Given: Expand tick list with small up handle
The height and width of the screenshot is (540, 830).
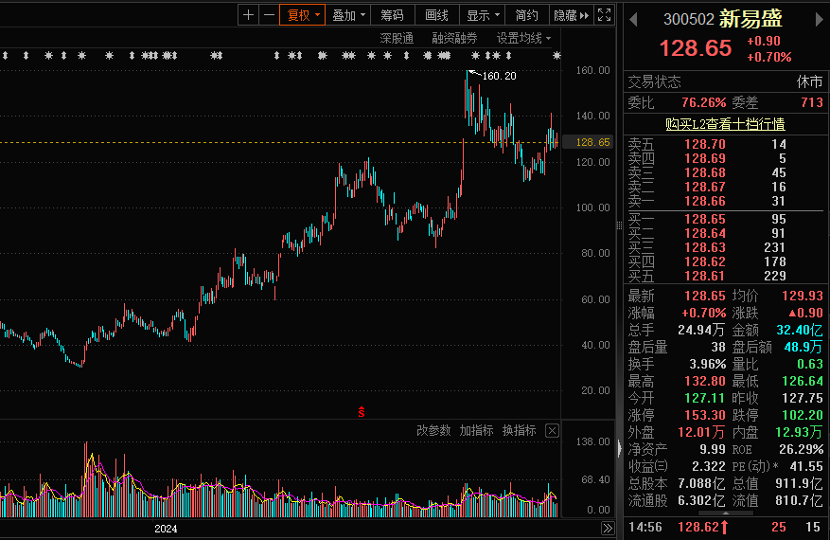Looking at the screenshot, I should [x=726, y=514].
